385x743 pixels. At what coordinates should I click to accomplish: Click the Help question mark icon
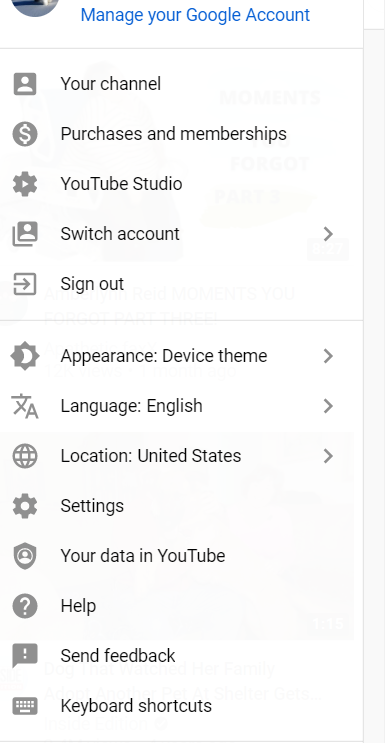[x=25, y=606]
